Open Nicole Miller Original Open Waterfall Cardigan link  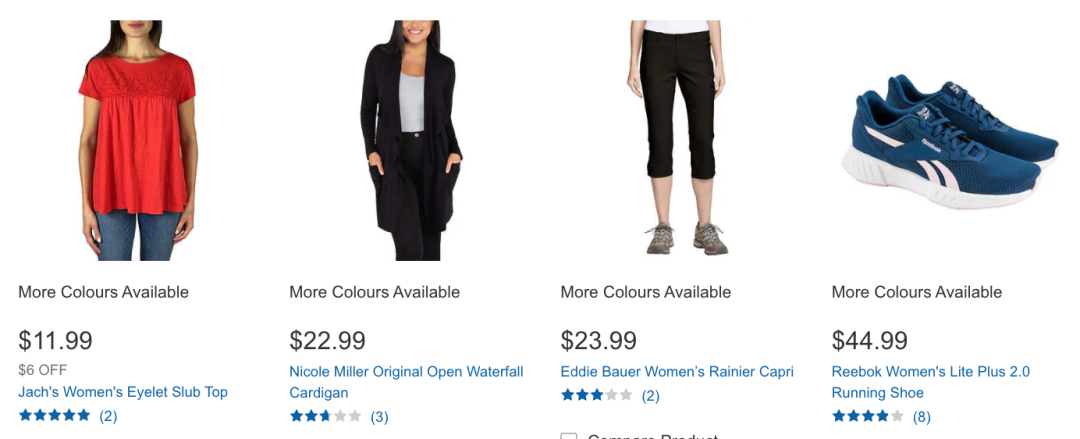click(x=406, y=382)
